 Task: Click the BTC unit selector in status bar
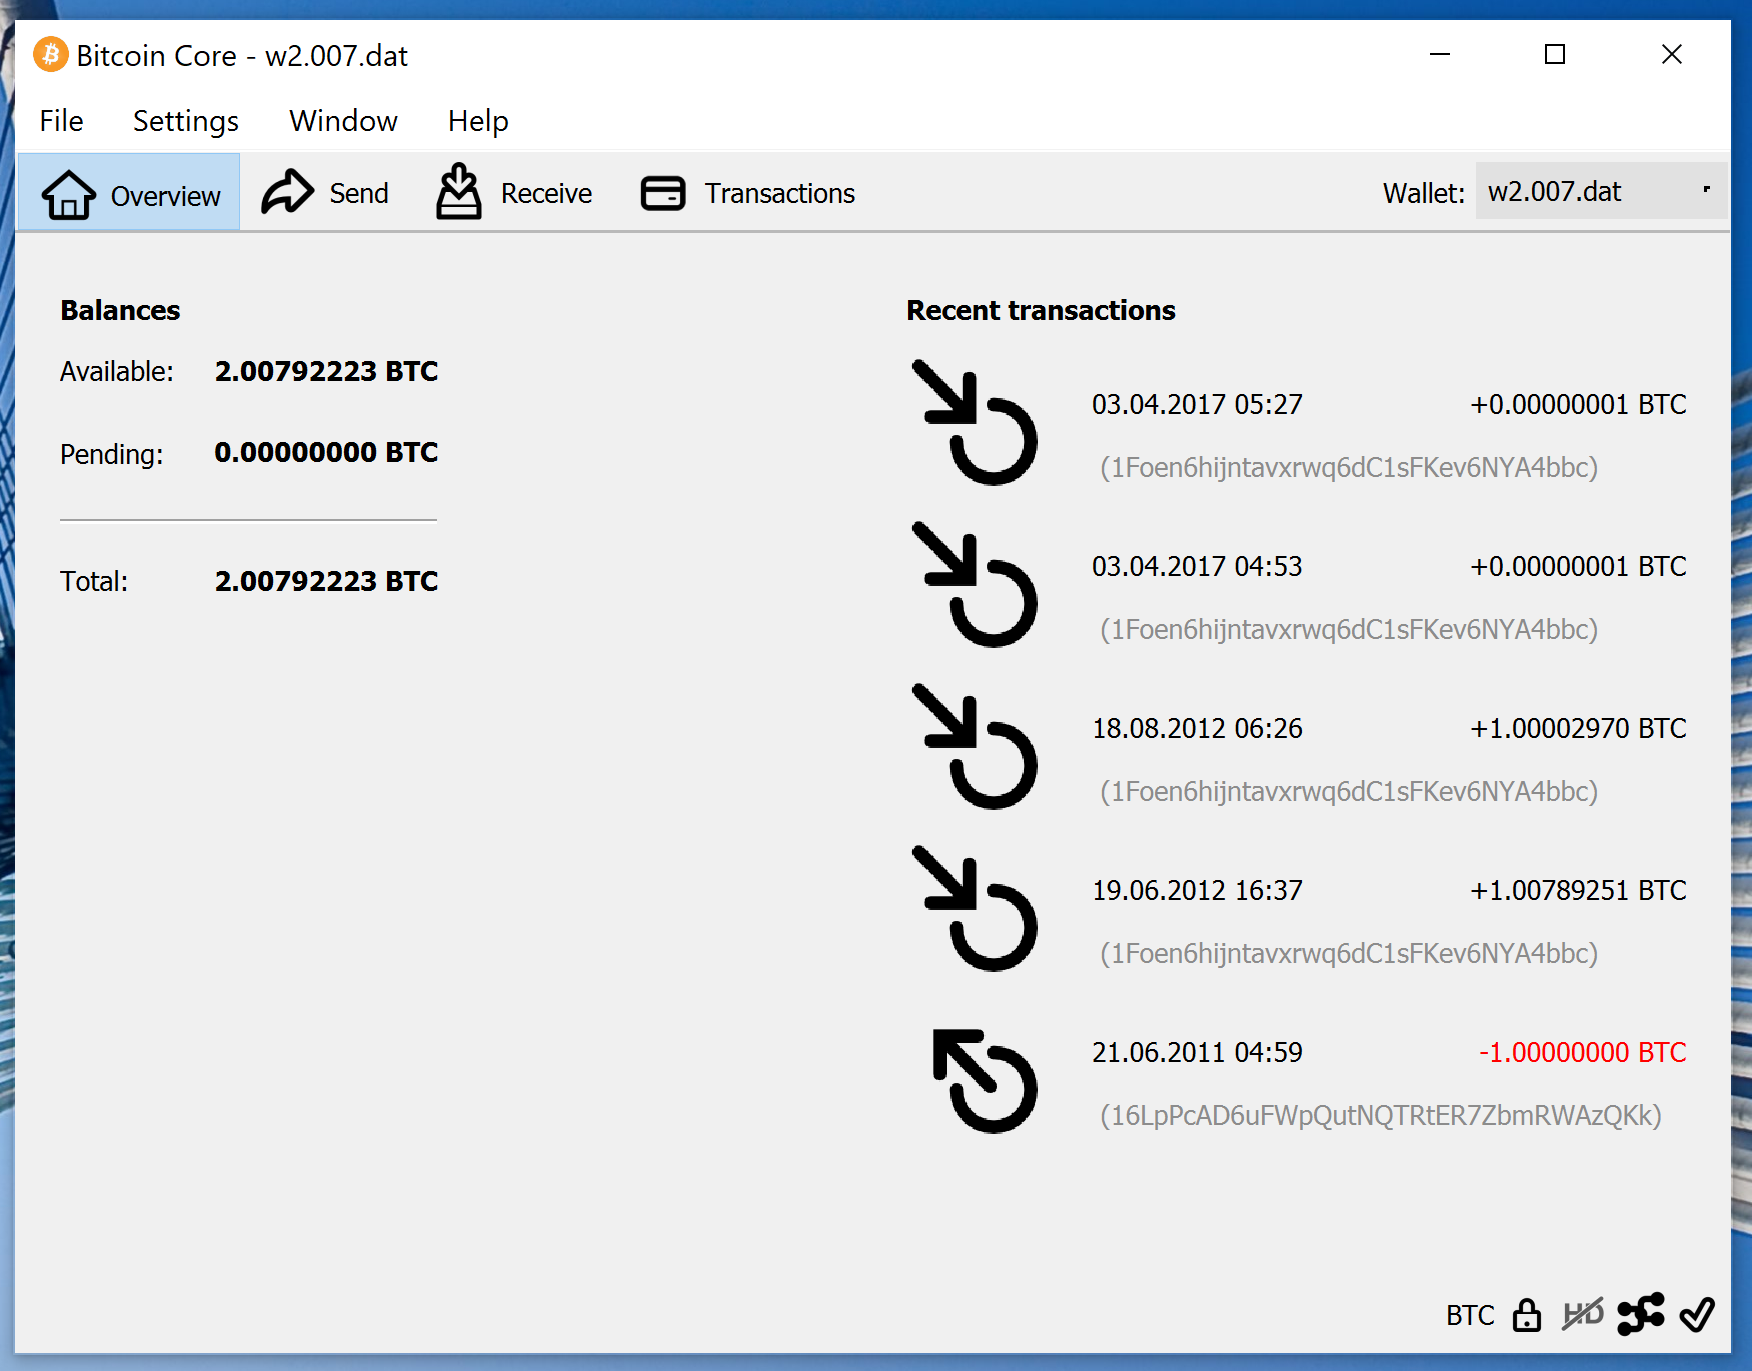pyautogui.click(x=1469, y=1315)
